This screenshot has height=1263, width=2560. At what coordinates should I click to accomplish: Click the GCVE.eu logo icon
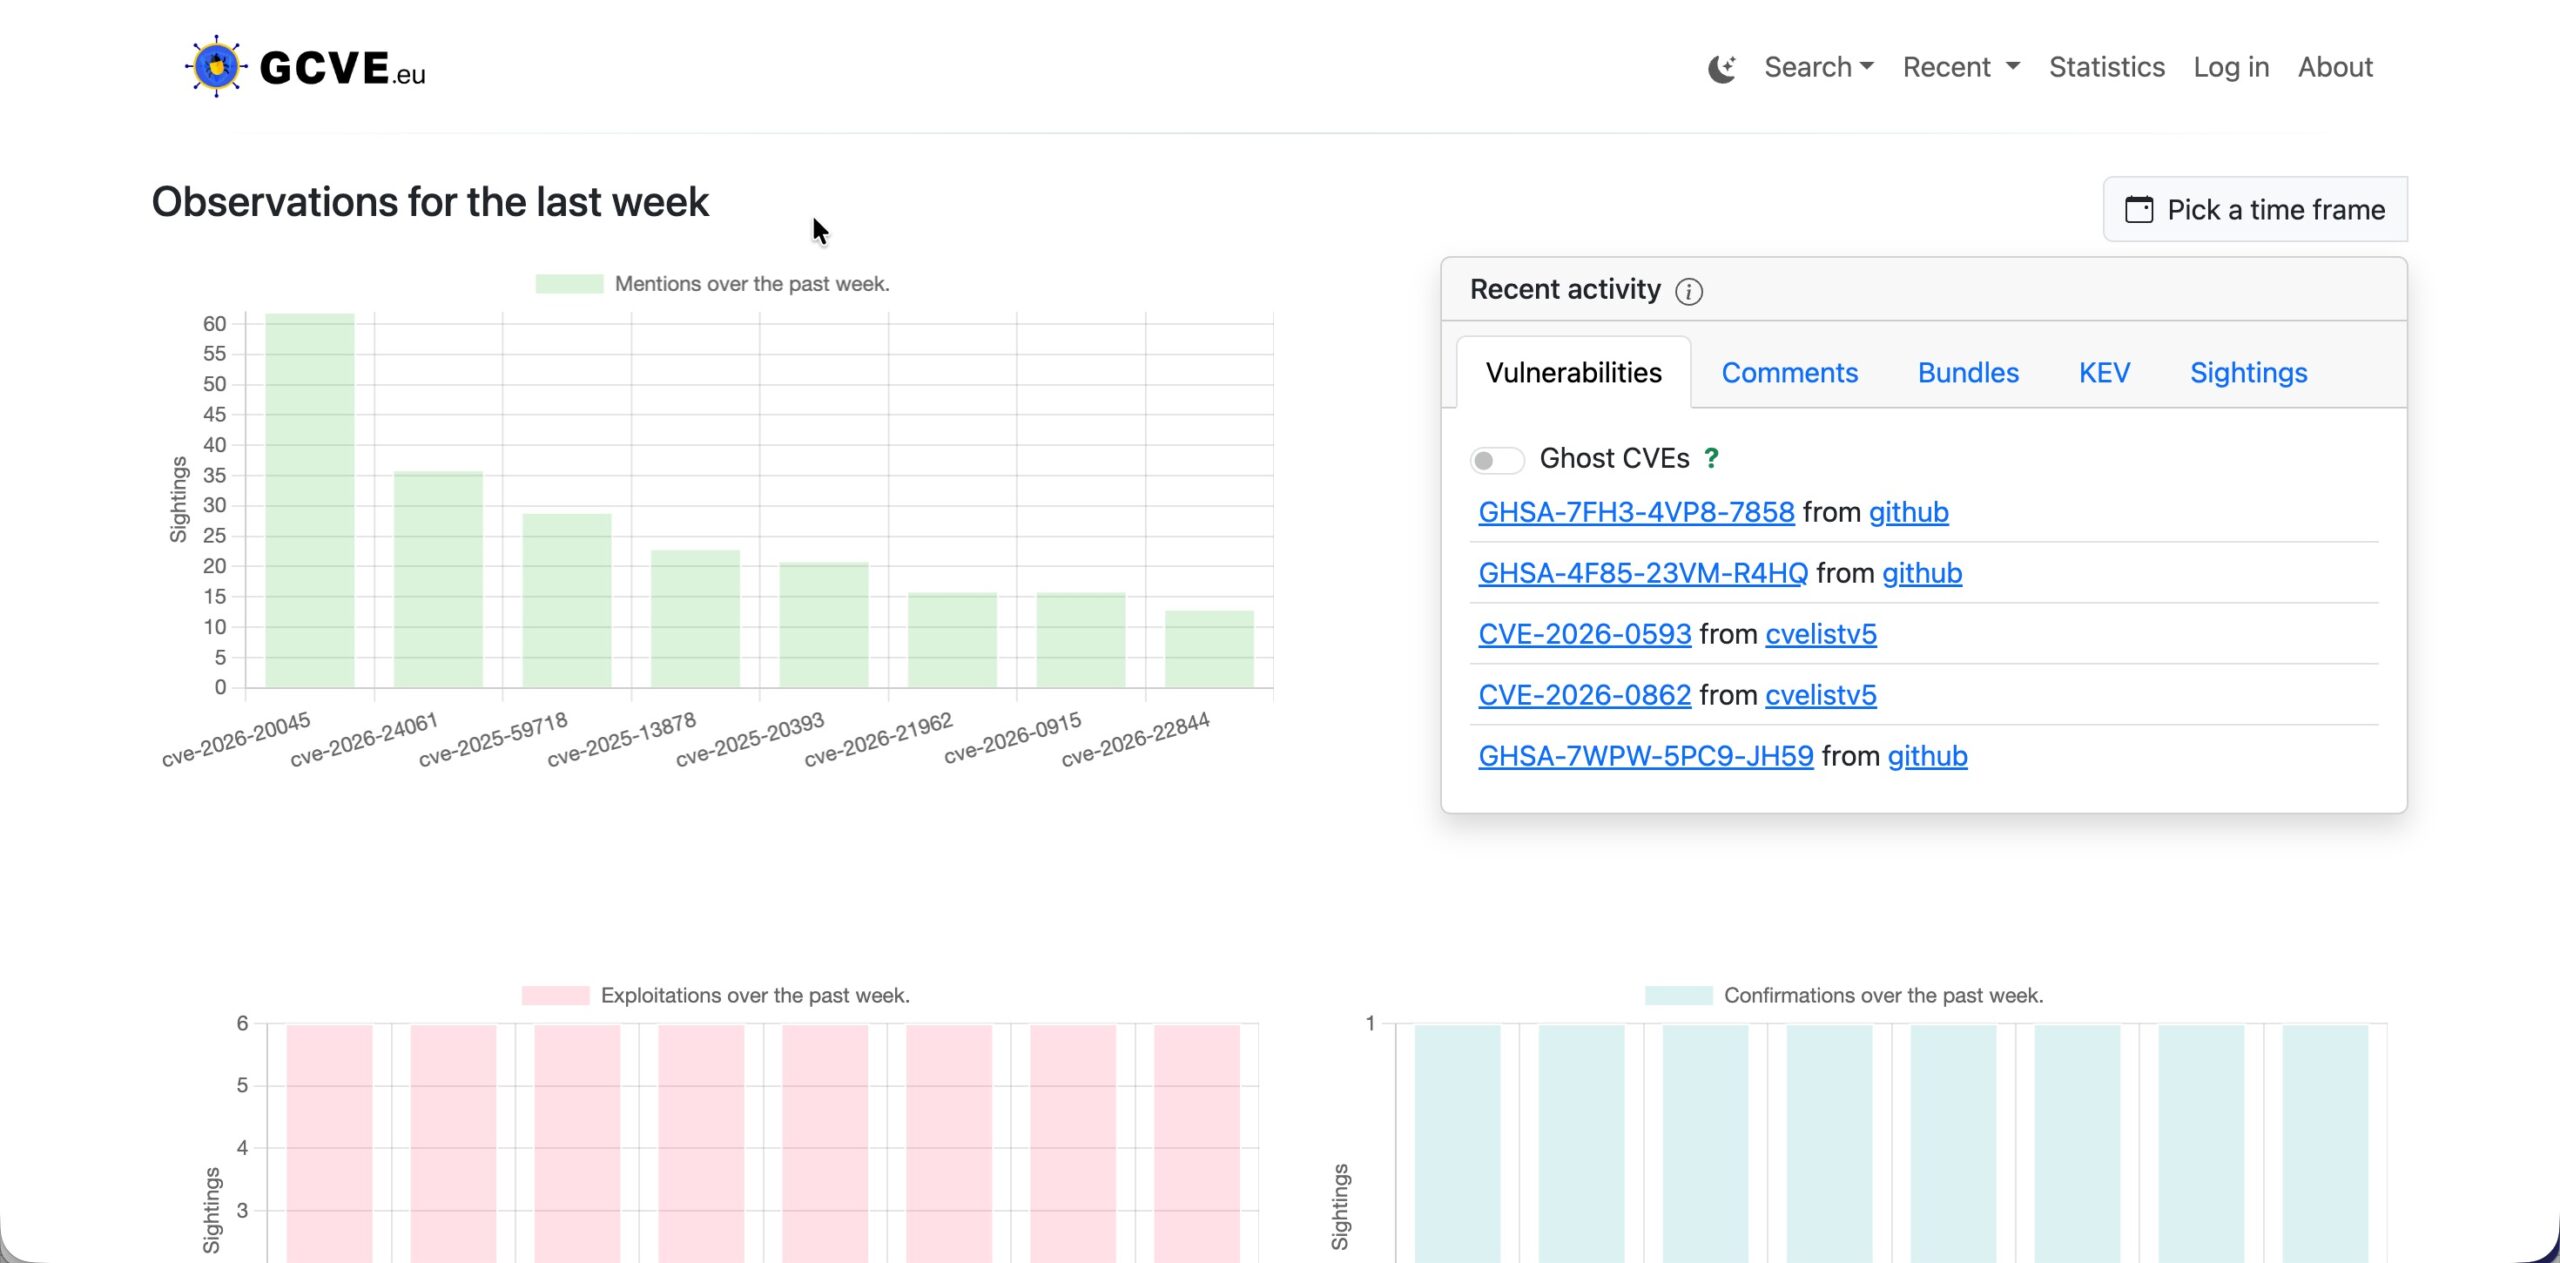coord(216,67)
